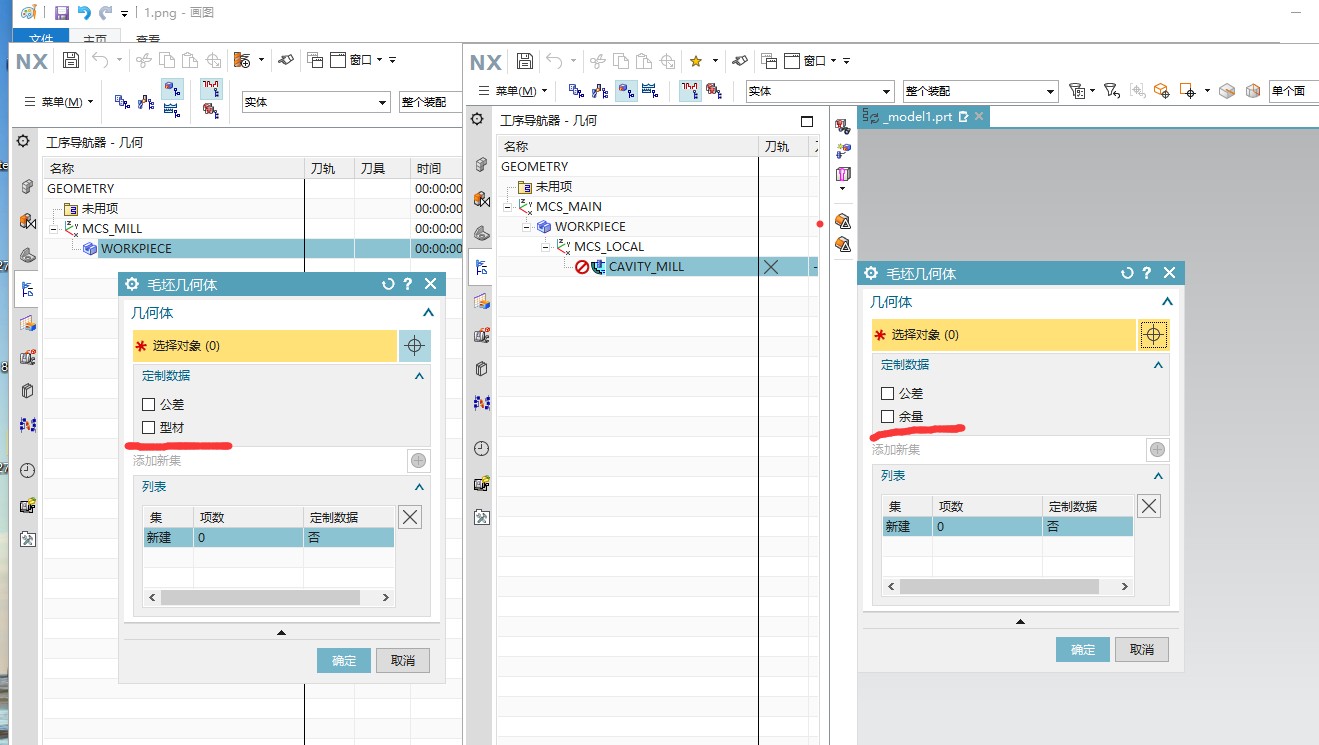Remove list entry with X in left dialog
This screenshot has width=1319, height=745.
[x=410, y=517]
